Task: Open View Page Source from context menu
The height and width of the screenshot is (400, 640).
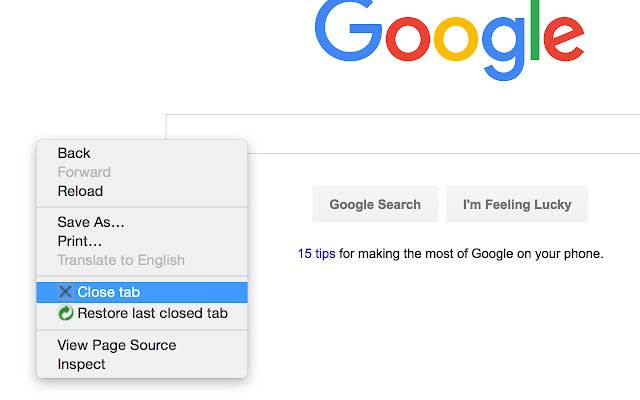Action: pyautogui.click(x=117, y=345)
